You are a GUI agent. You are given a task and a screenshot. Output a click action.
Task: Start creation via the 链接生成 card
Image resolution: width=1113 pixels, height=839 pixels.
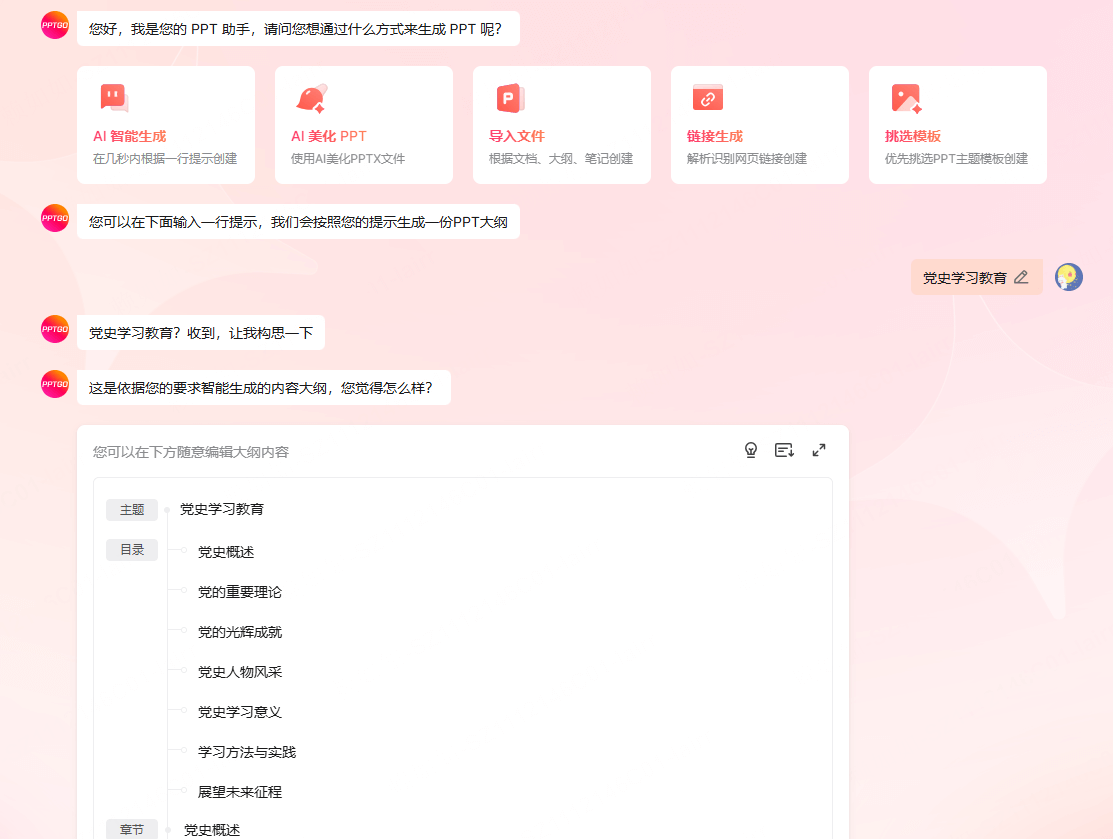click(x=760, y=125)
